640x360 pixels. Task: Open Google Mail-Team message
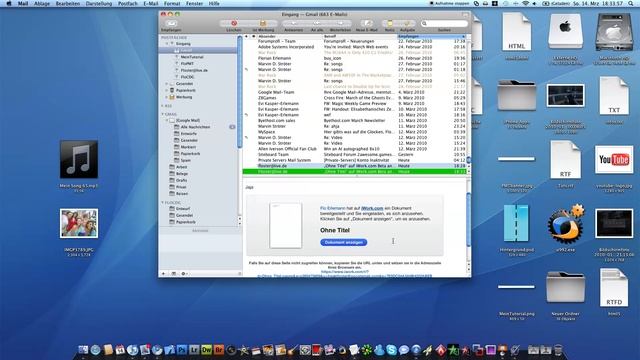354,92
